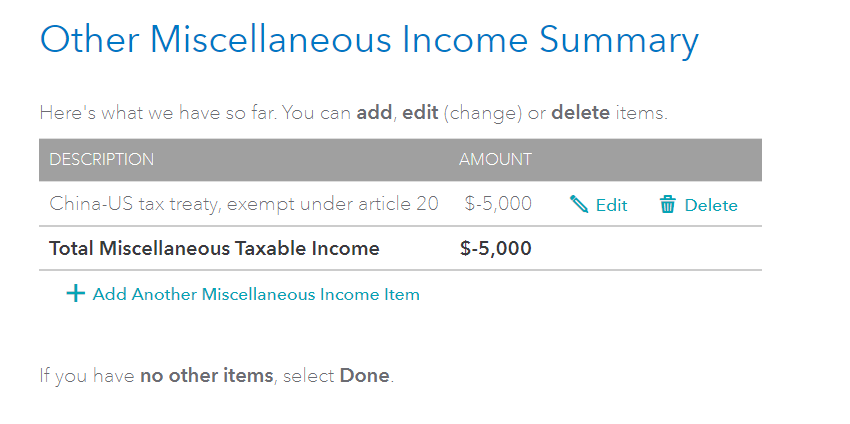Select the China-US tax treaty description text
Image resolution: width=850 pixels, height=424 pixels.
[243, 204]
